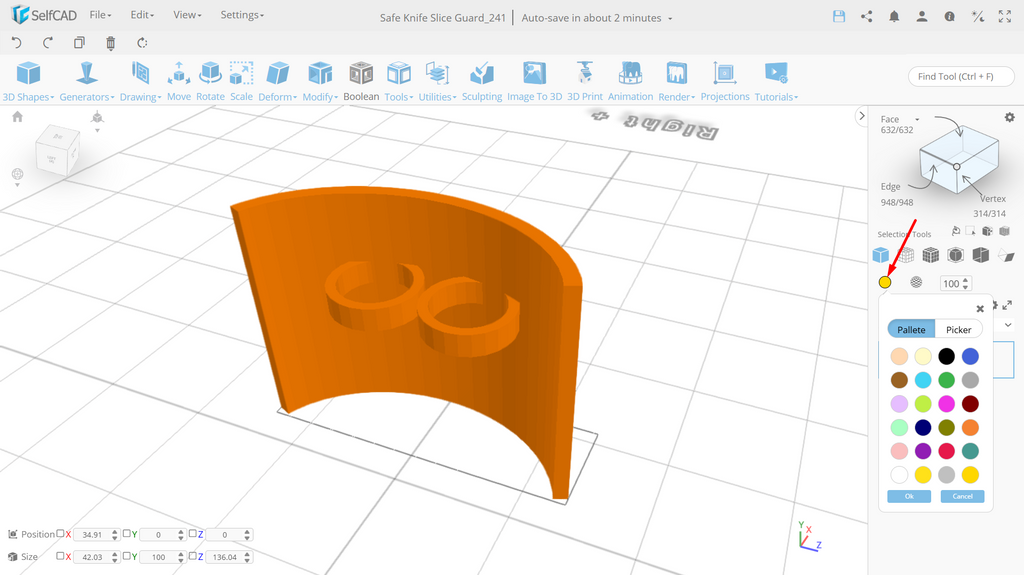Confirm color with Ok button
Screen dimensions: 1024x575
click(909, 496)
